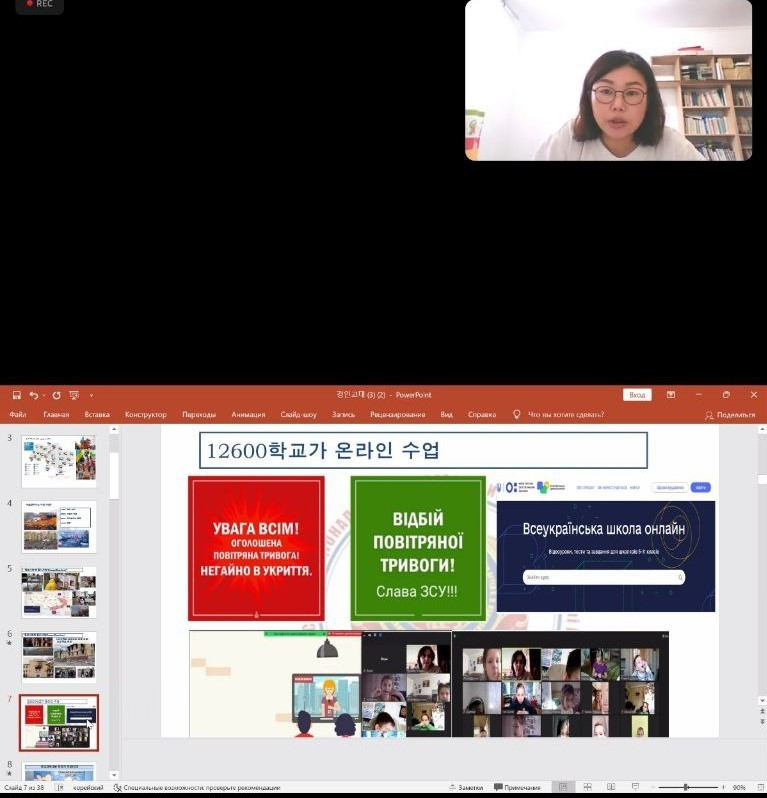This screenshot has height=798, width=767.
Task: Click the Поделиться share button
Action: pos(730,415)
